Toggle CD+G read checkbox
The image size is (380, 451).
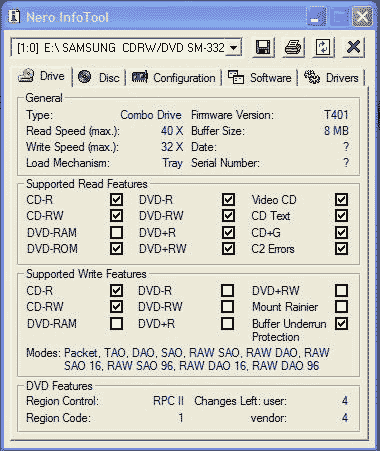tap(342, 232)
